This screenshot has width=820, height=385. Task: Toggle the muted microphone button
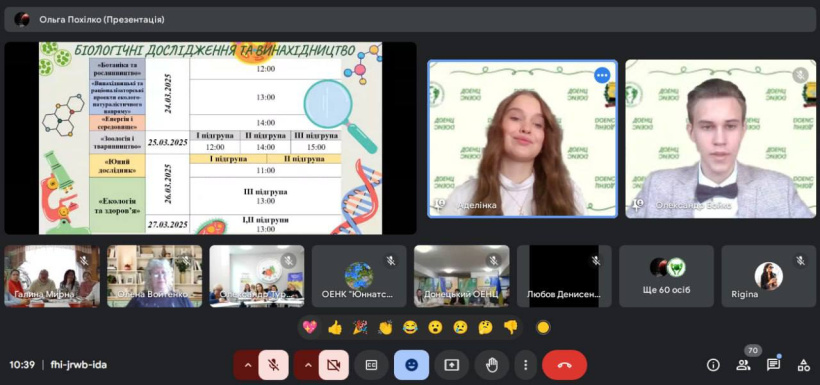(x=273, y=365)
